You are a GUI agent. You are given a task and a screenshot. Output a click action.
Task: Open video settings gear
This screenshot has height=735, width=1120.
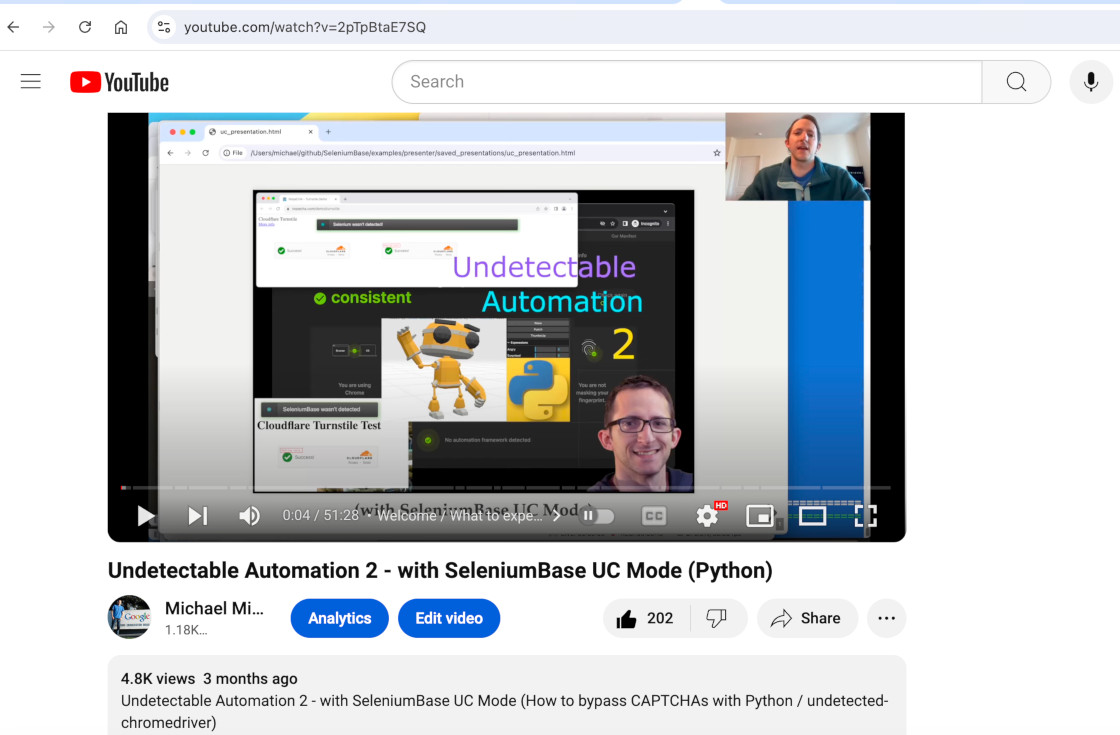point(708,516)
